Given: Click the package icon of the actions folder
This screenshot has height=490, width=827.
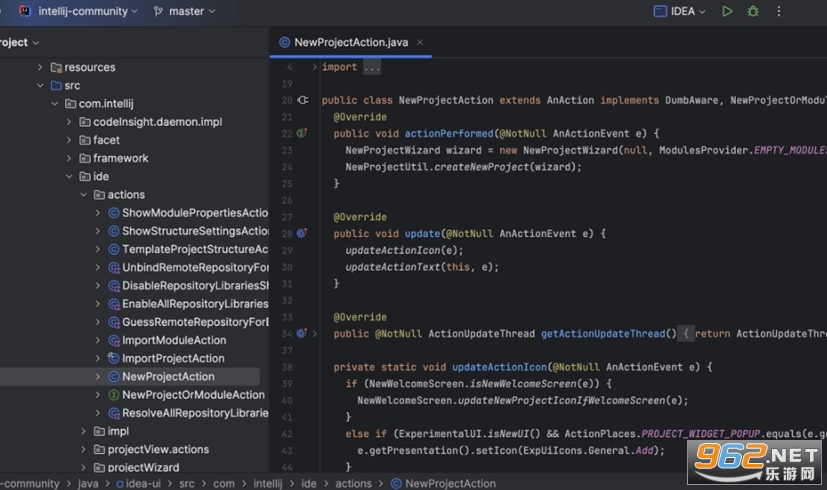Looking at the screenshot, I should tap(99, 195).
